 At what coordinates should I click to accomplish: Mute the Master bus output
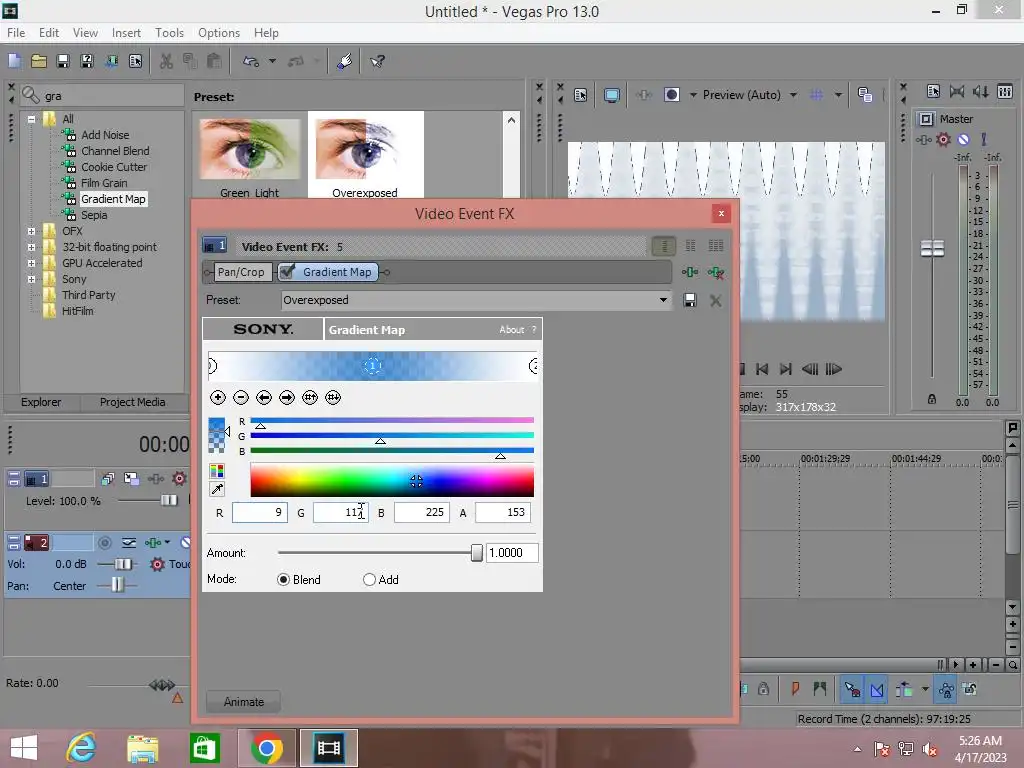click(x=963, y=139)
